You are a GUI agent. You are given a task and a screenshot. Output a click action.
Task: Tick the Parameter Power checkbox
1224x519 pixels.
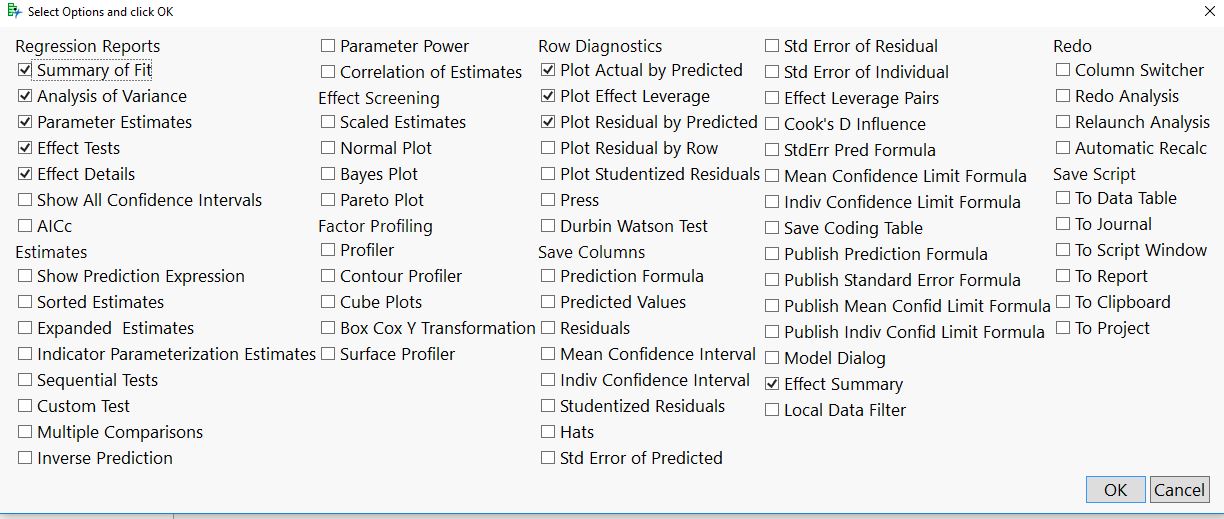click(x=328, y=46)
